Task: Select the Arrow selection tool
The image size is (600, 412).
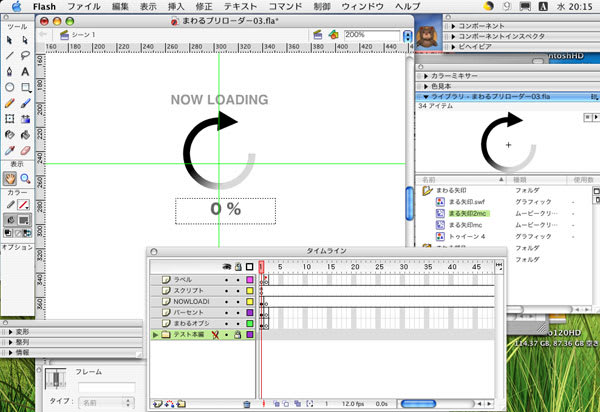Action: [x=10, y=40]
